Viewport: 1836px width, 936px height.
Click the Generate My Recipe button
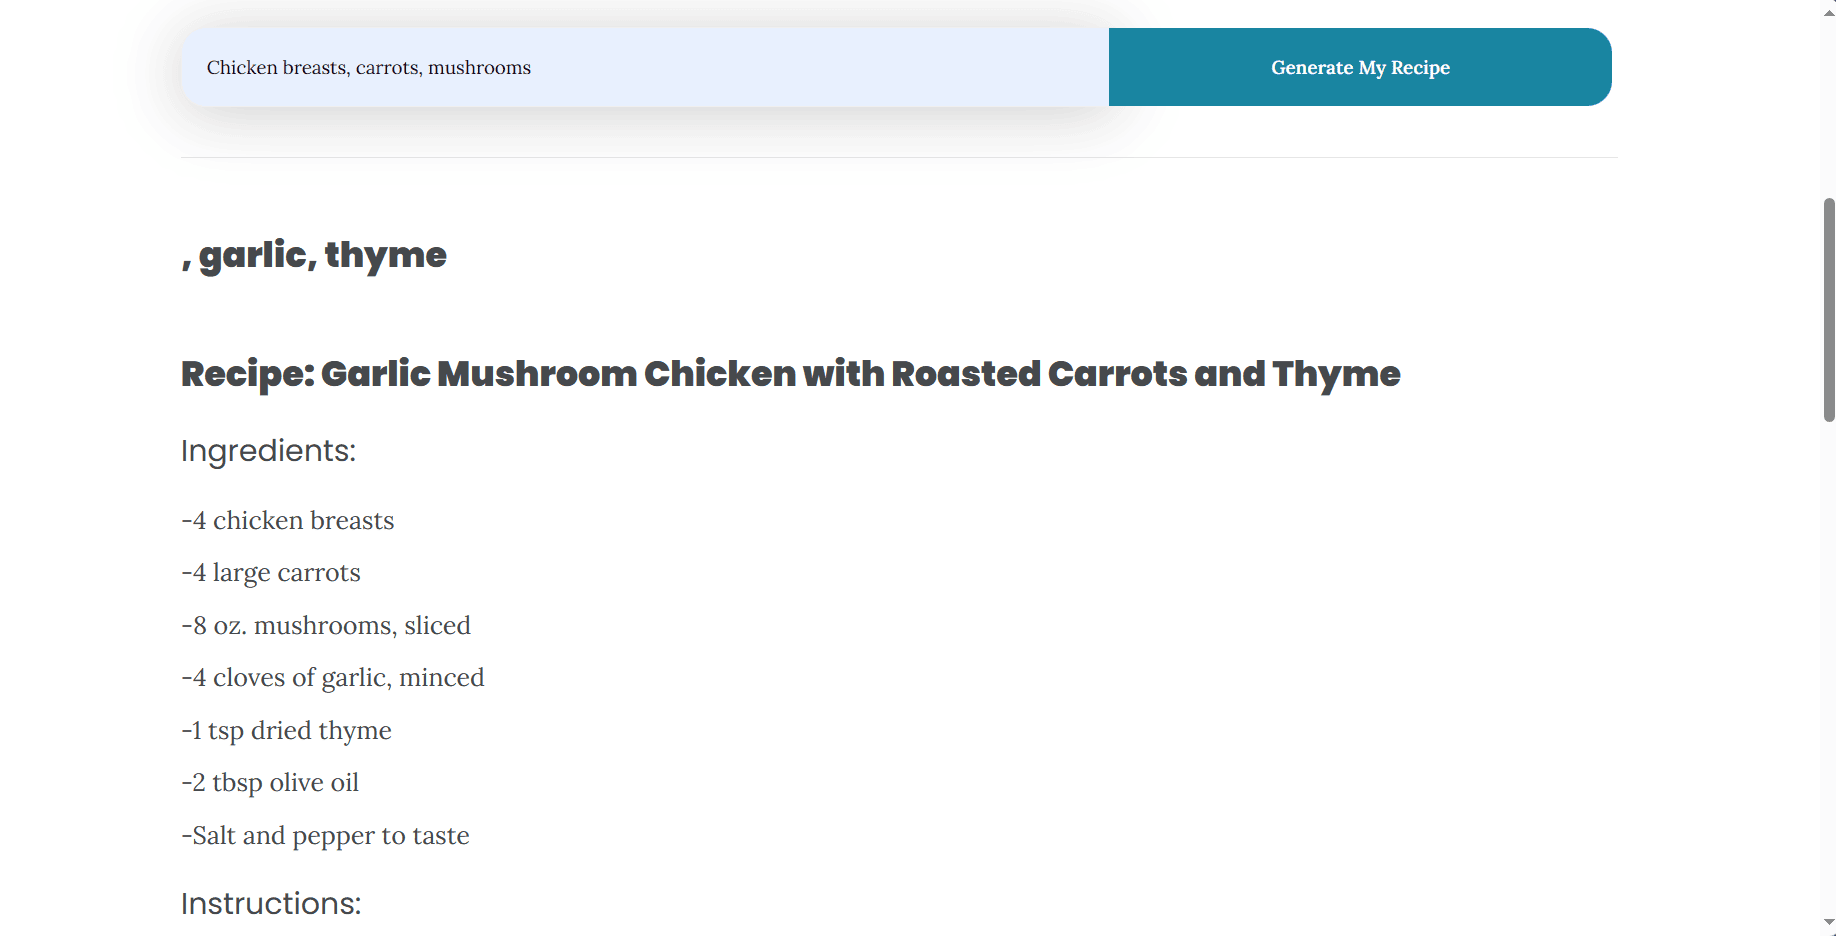coord(1359,67)
